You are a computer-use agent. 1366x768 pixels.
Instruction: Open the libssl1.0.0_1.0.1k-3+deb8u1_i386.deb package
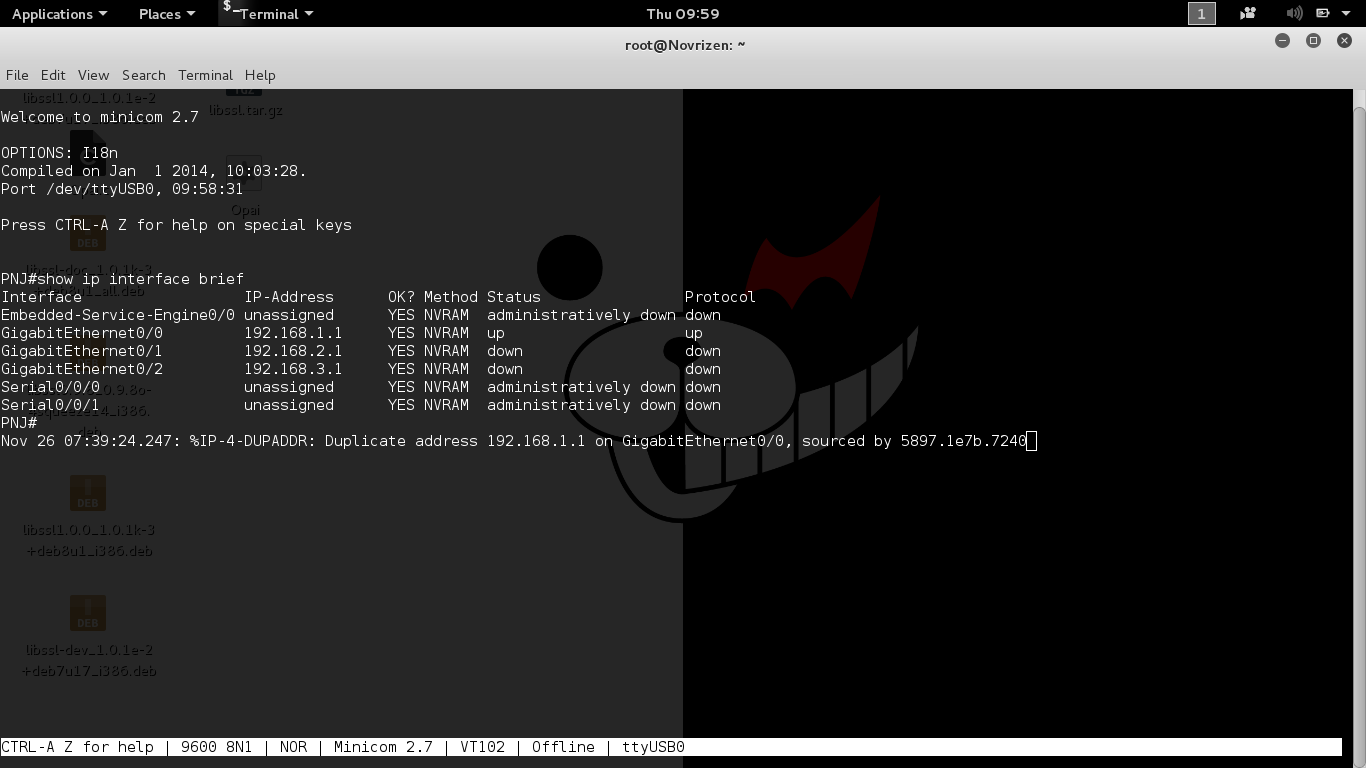[87, 493]
